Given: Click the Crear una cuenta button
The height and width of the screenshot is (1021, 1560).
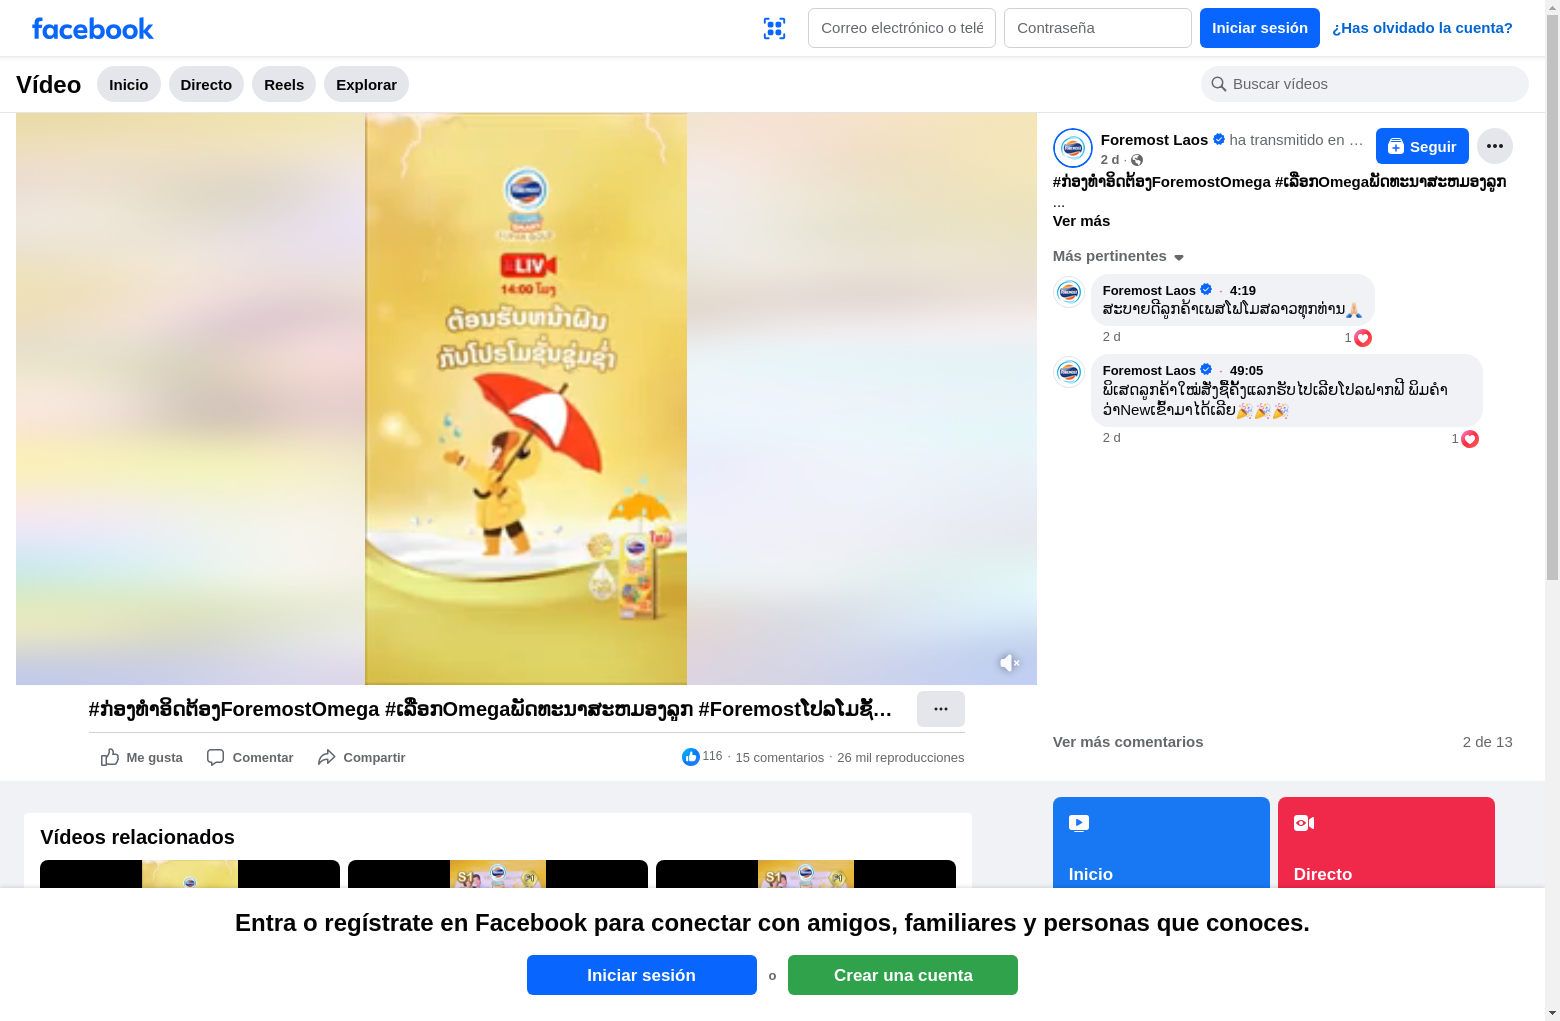Looking at the screenshot, I should (903, 975).
